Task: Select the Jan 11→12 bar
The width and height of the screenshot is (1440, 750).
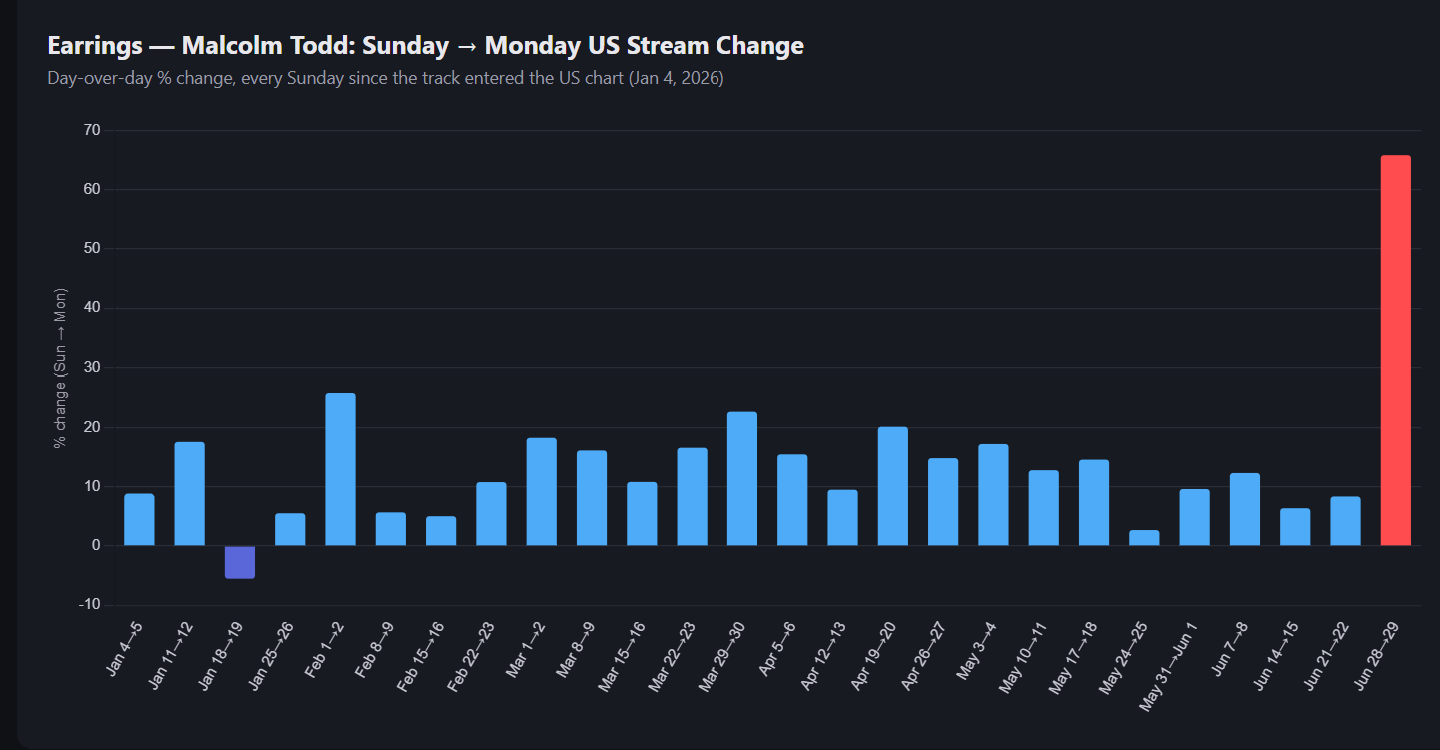Action: tap(189, 494)
